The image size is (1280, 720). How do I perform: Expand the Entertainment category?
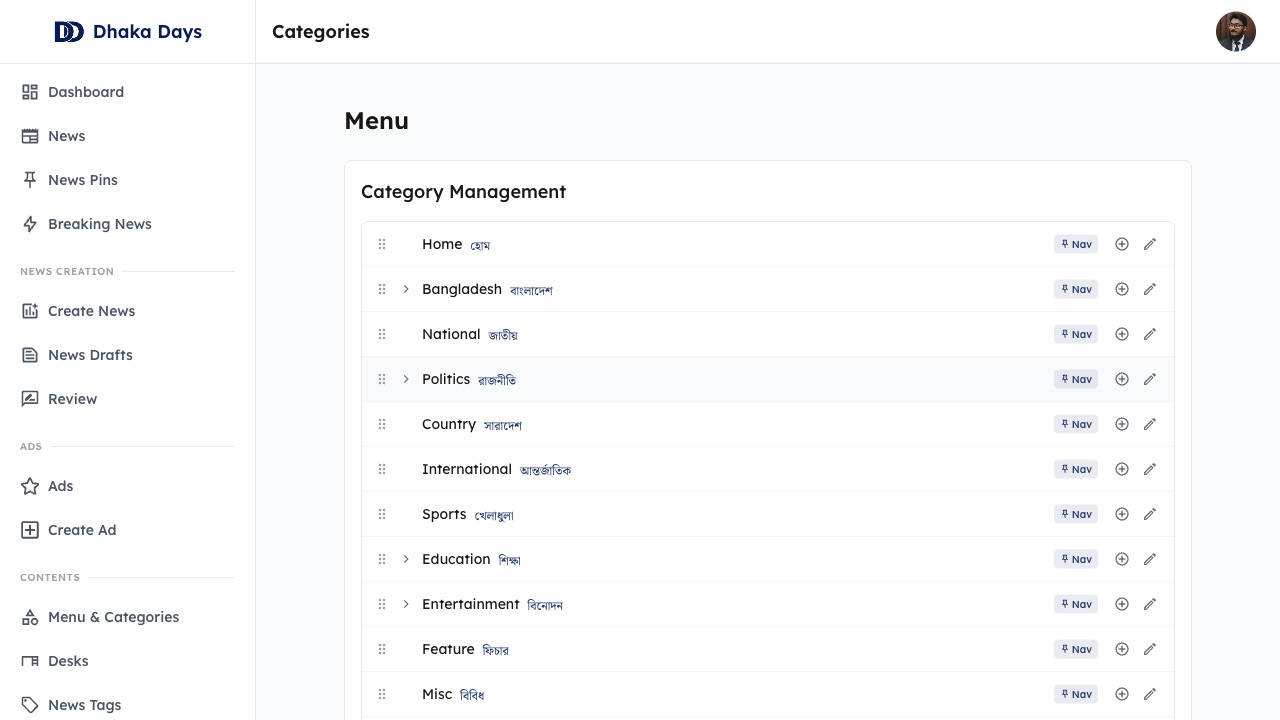pyautogui.click(x=406, y=604)
